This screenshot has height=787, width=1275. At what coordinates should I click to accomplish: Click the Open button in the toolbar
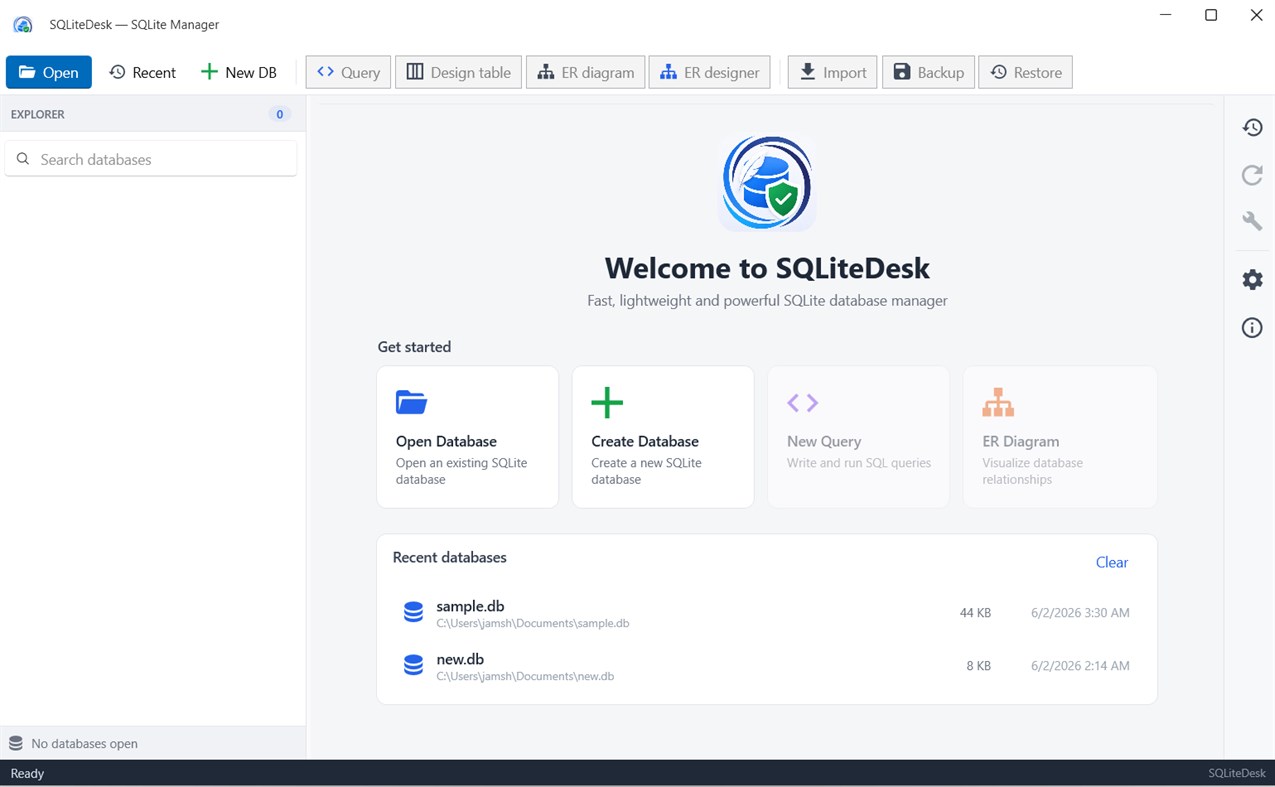pos(48,72)
